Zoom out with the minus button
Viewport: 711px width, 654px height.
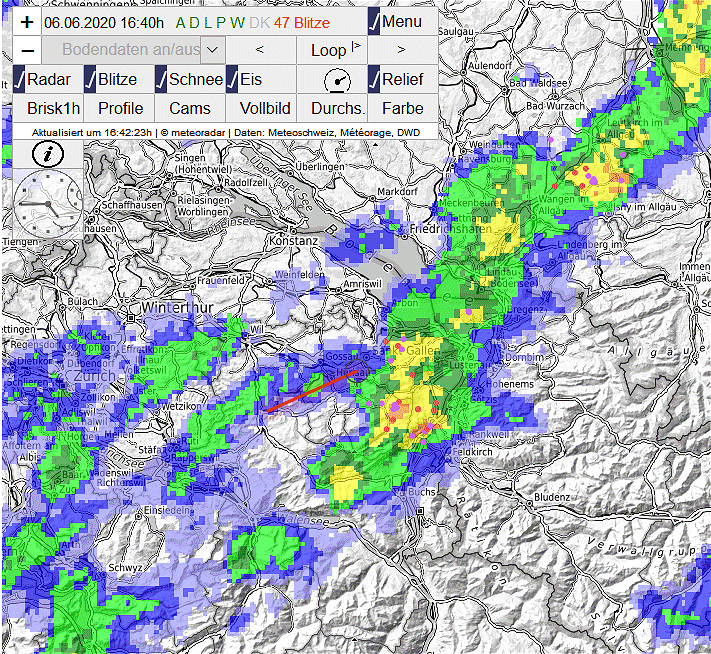tap(27, 50)
